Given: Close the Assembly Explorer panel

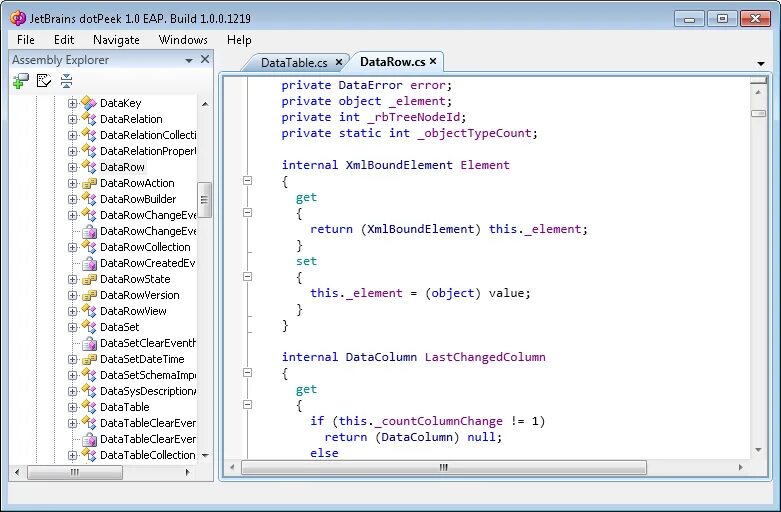Looking at the screenshot, I should (x=205, y=59).
